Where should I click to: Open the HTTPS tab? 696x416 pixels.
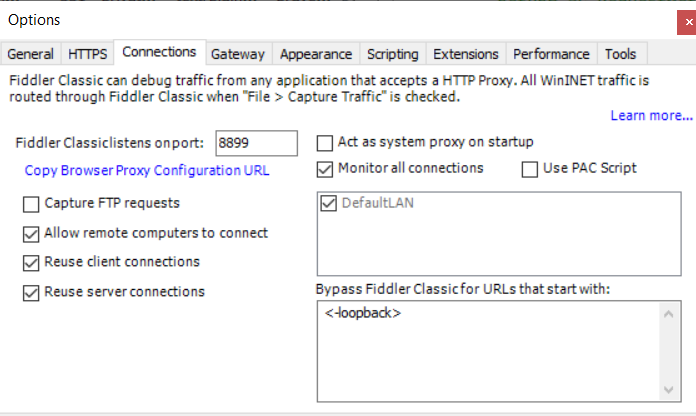(88, 54)
